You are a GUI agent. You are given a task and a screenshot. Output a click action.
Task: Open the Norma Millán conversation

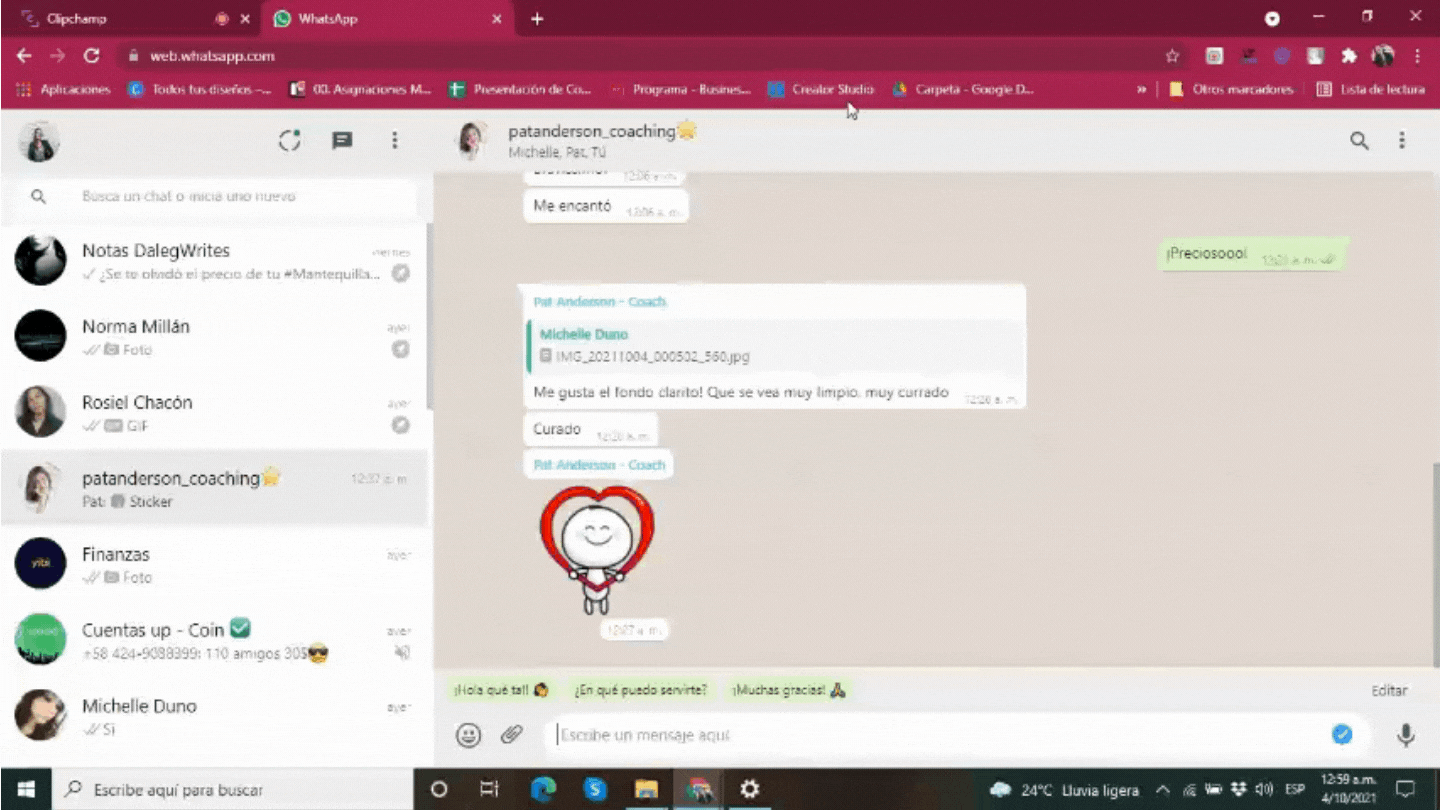[215, 337]
